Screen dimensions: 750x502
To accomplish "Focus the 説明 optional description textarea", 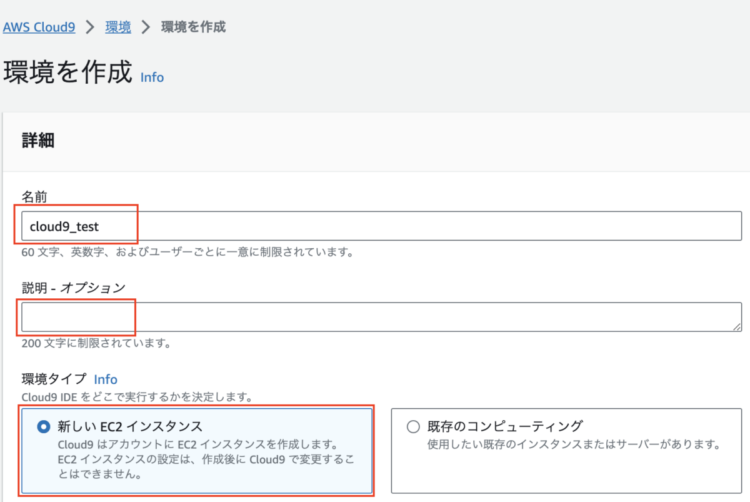I will [381, 316].
